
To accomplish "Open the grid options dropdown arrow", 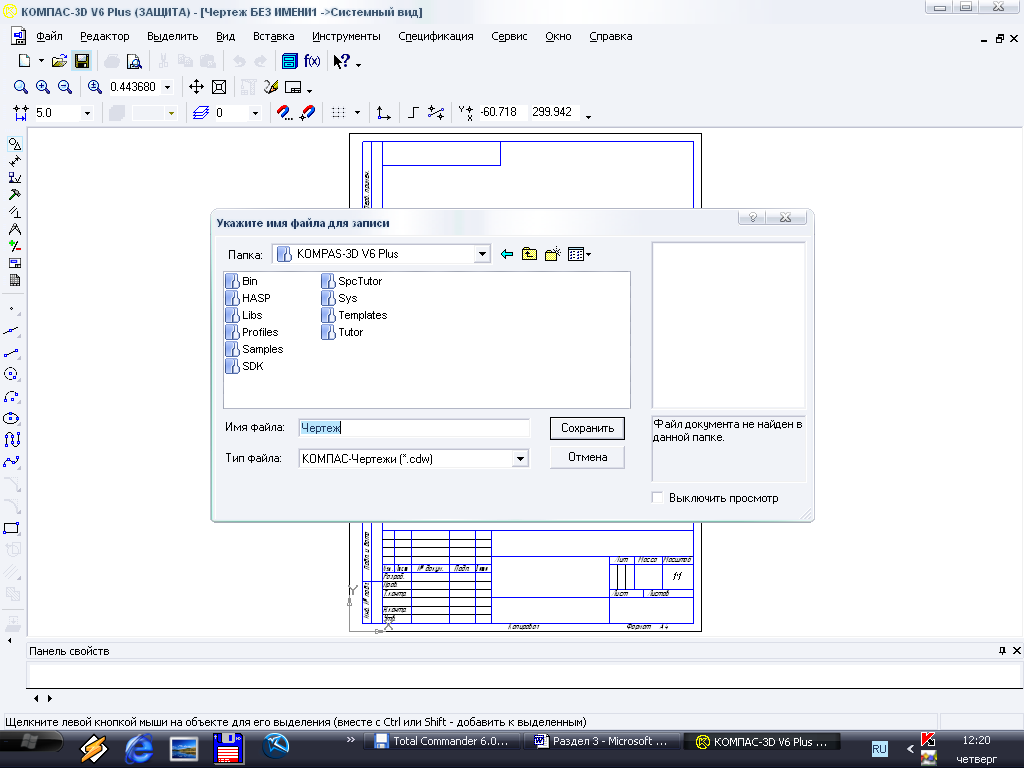I will tap(357, 112).
